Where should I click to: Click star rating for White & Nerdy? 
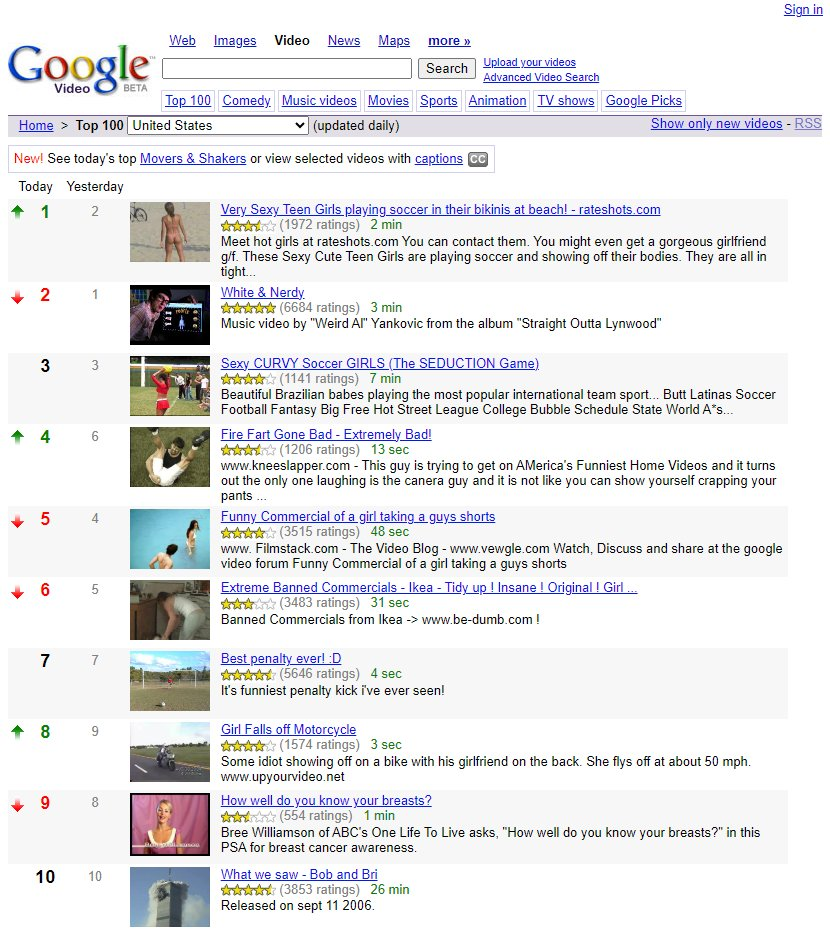click(x=248, y=308)
